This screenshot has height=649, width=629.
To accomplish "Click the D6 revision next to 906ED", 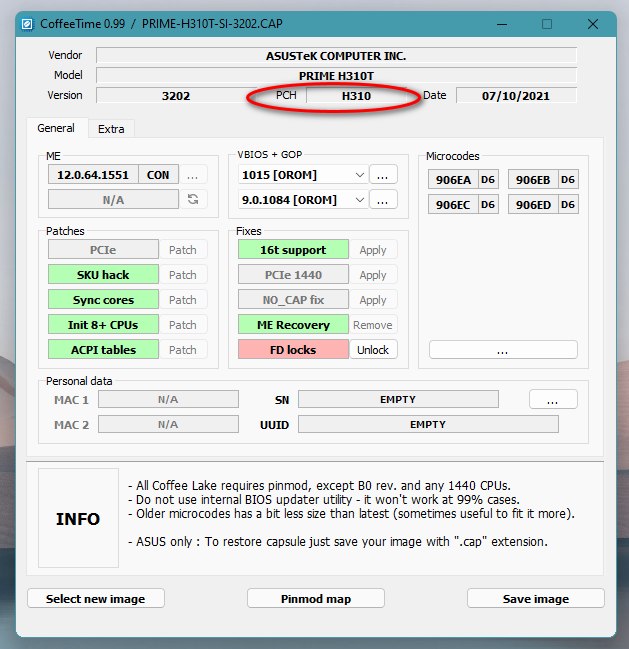I will click(568, 204).
